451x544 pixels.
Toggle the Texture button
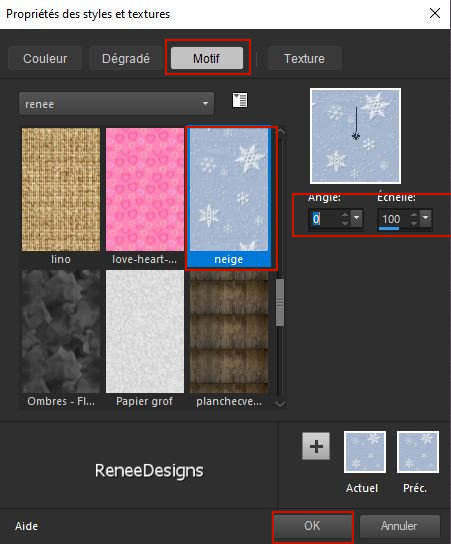304,58
